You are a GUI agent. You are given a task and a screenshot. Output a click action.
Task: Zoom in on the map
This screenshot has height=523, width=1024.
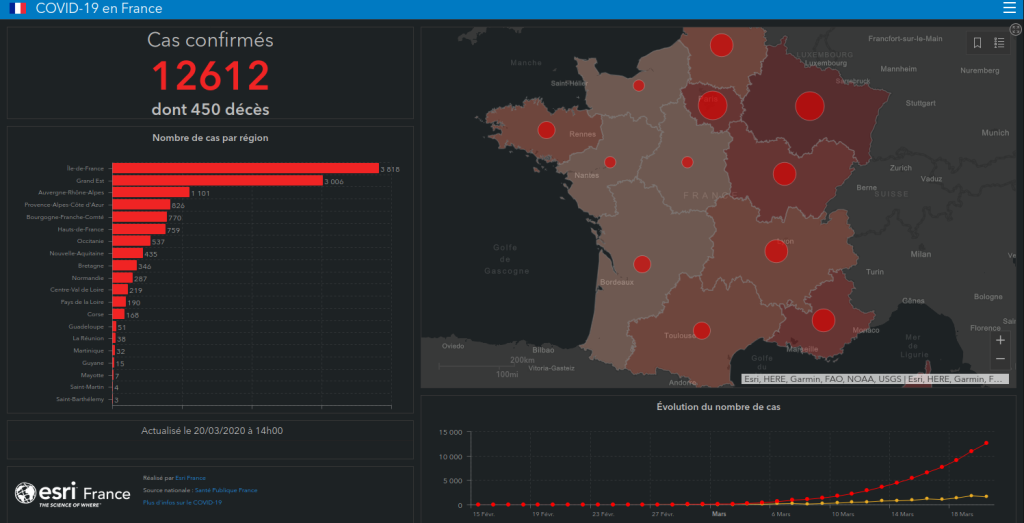[1000, 340]
